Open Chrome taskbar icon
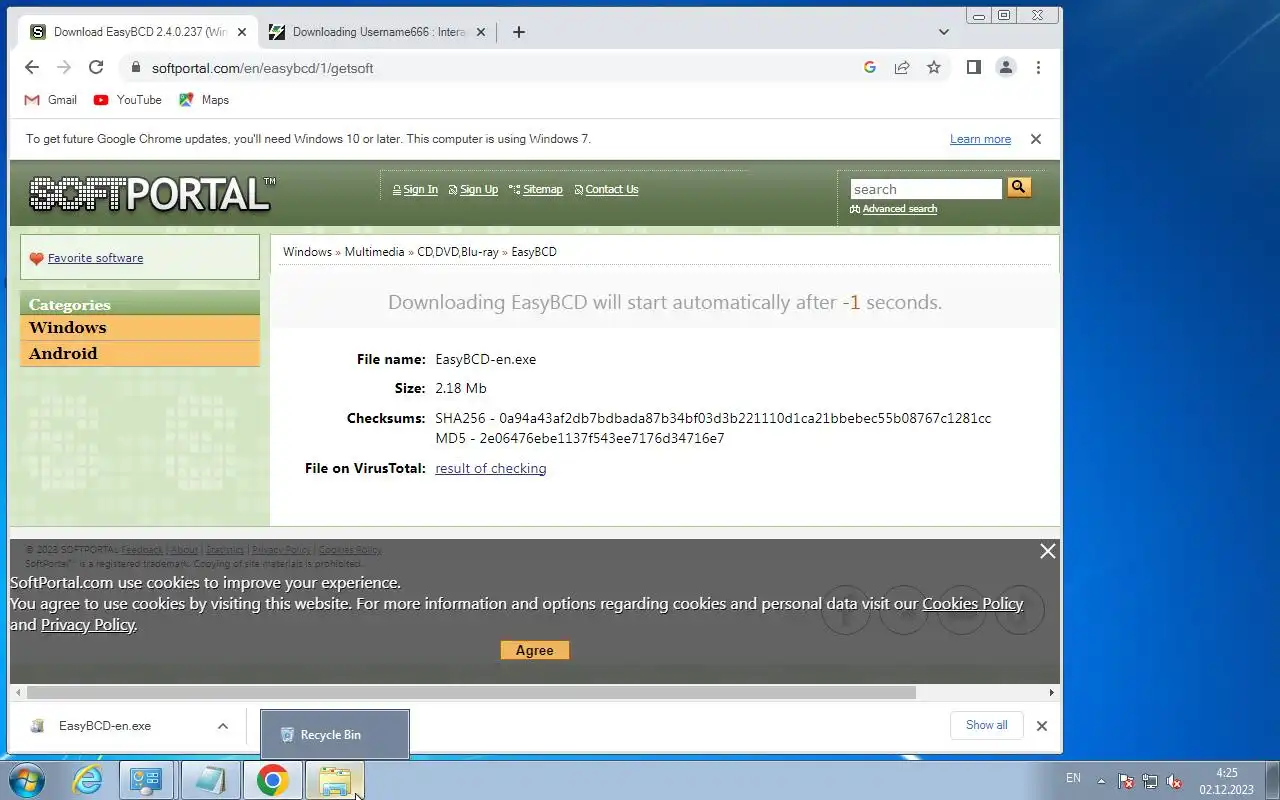The image size is (1280, 800). [272, 780]
